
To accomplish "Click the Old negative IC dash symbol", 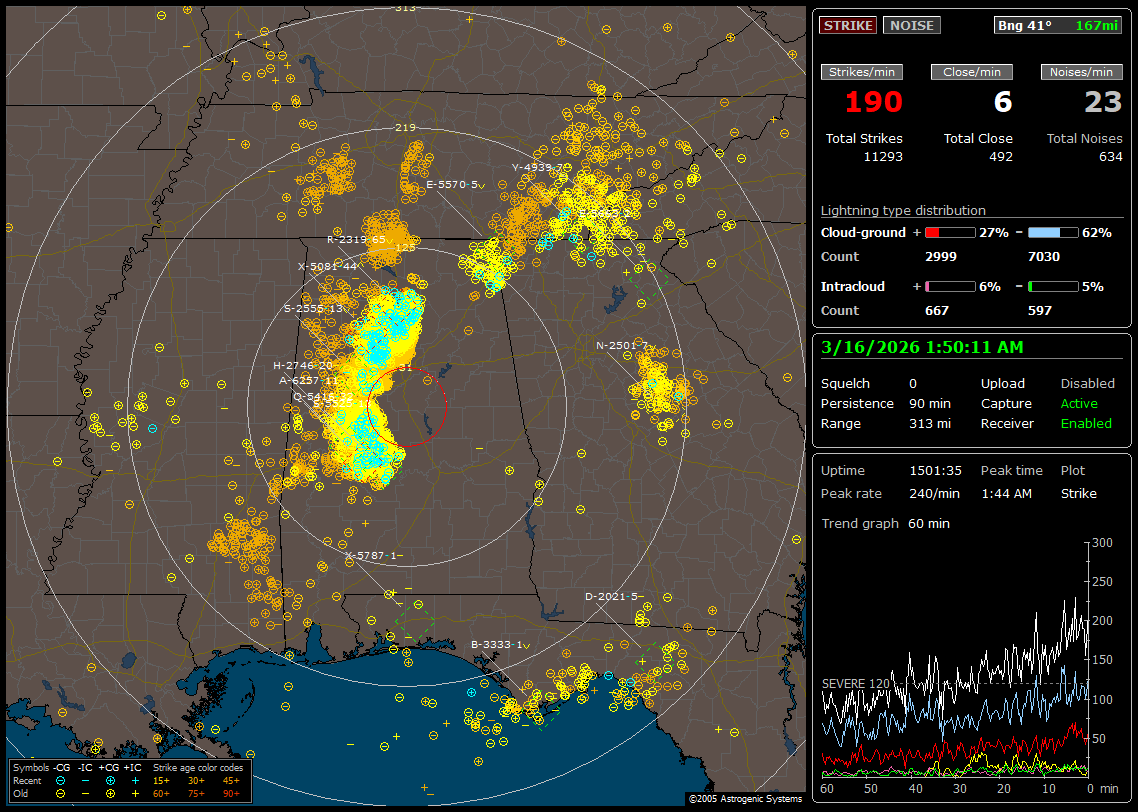I will (x=86, y=793).
